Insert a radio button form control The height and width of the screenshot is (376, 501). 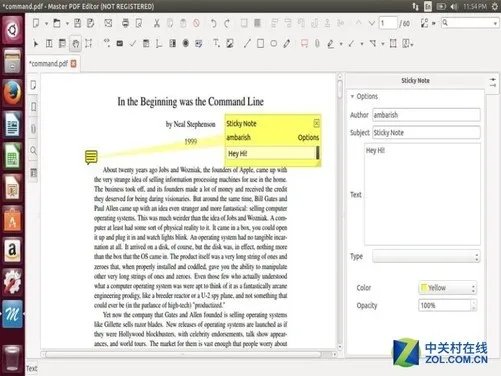coord(186,43)
